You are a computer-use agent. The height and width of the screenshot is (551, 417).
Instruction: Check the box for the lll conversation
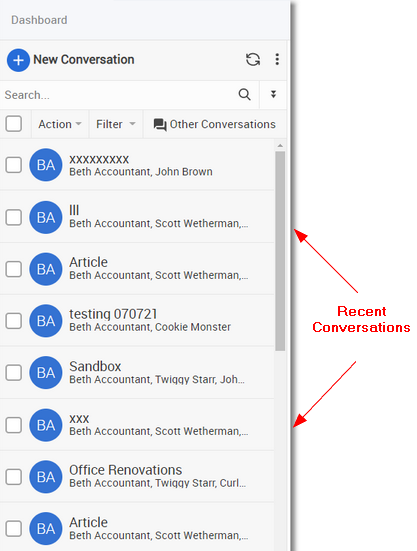14,217
